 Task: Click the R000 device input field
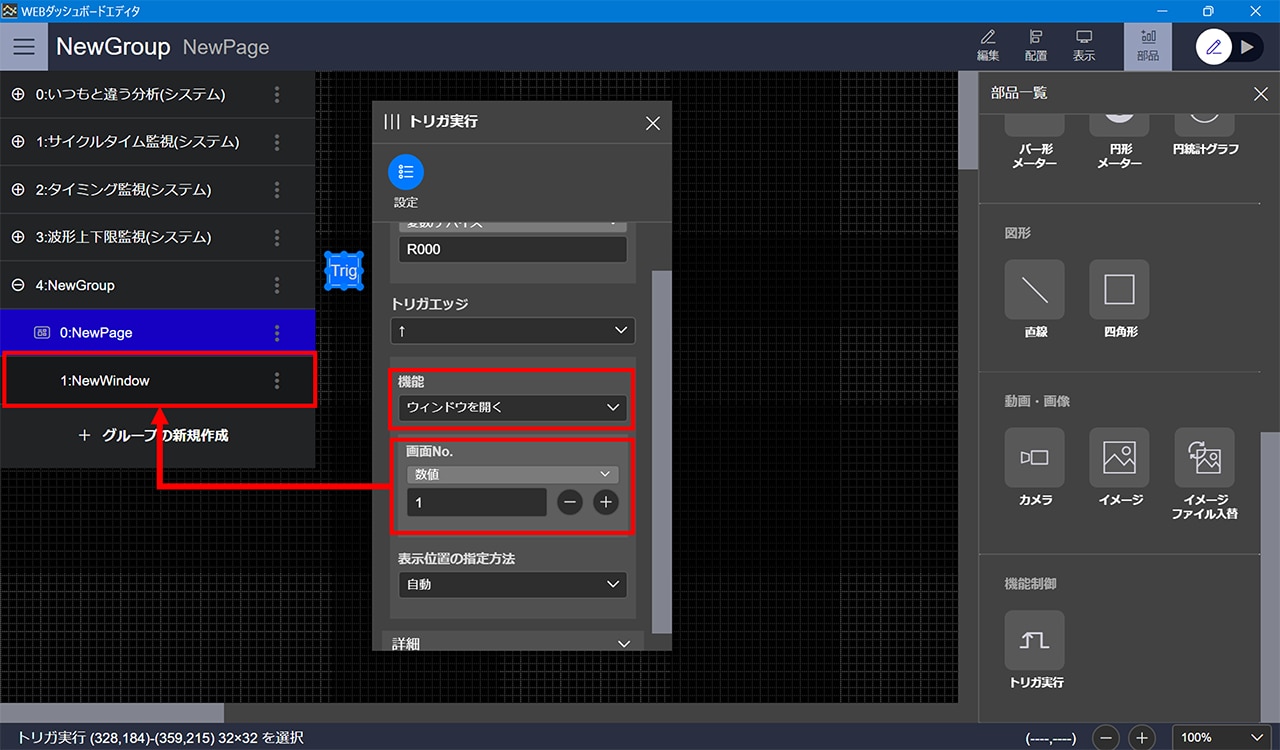pyautogui.click(x=512, y=250)
